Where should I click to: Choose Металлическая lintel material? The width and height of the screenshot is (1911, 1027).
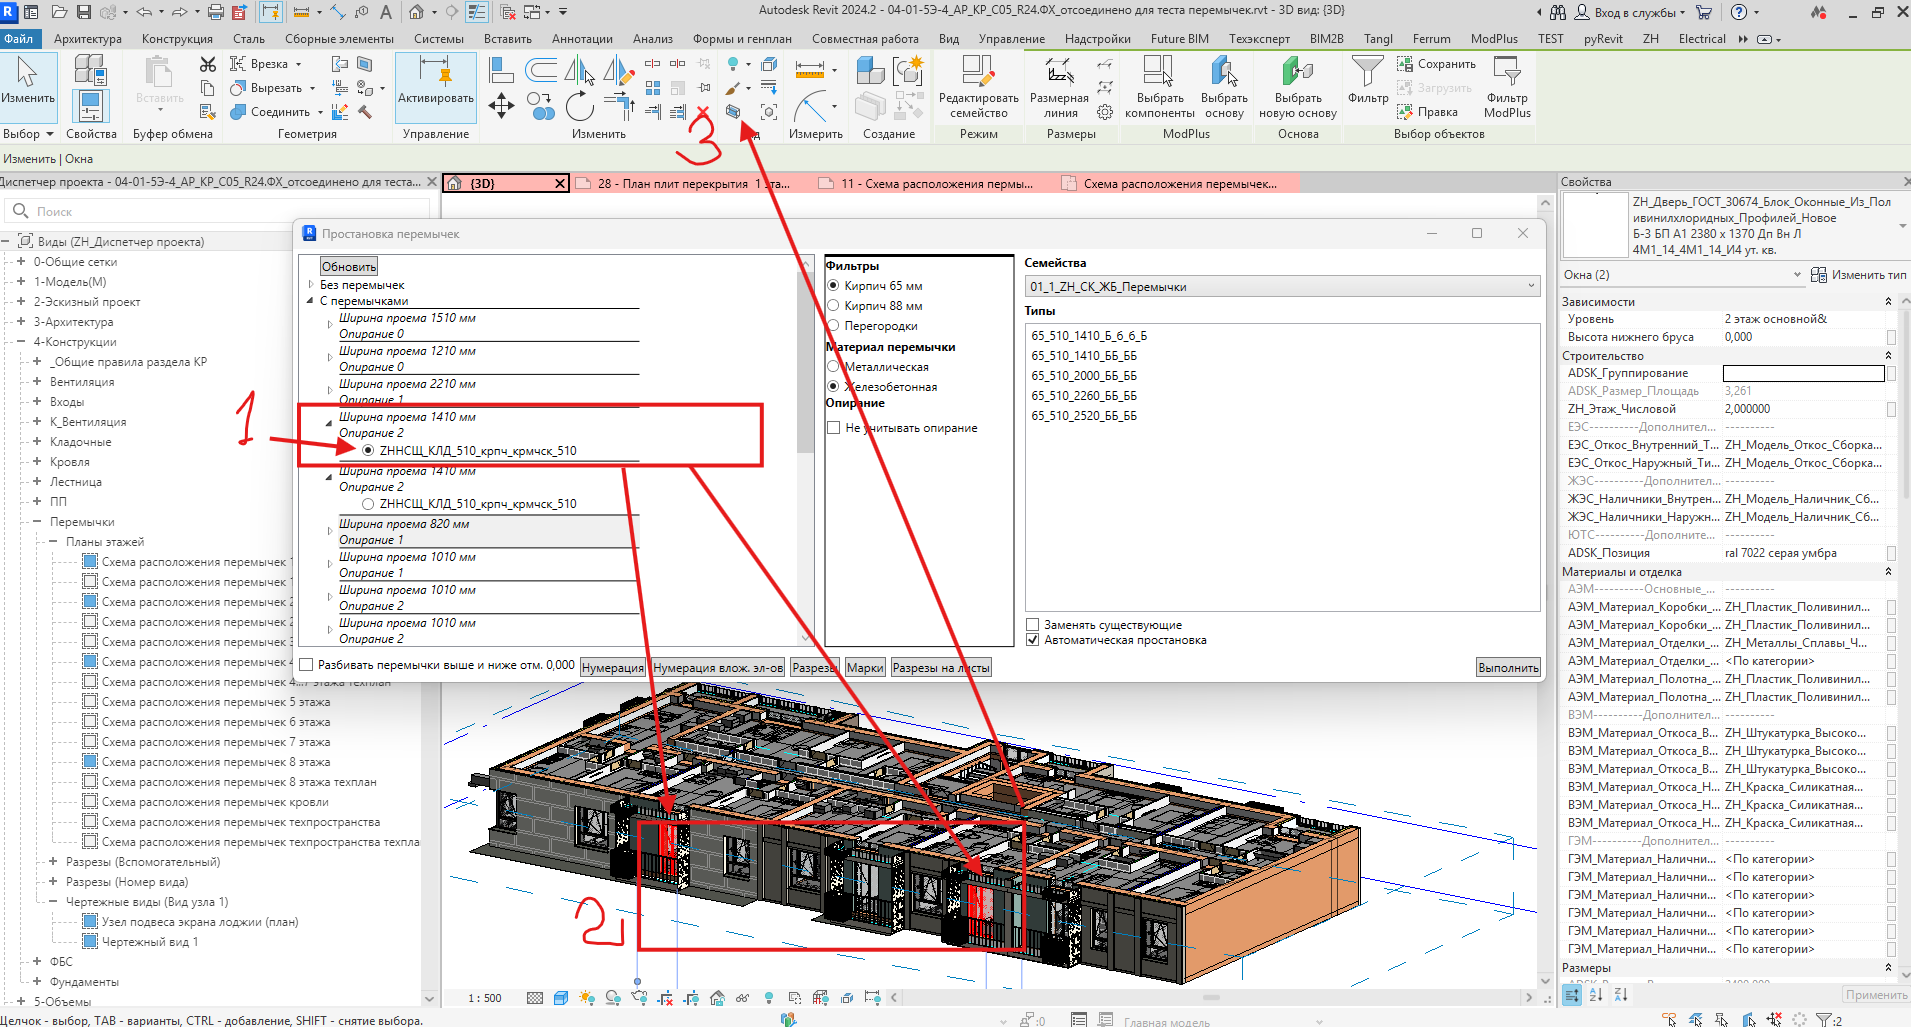click(833, 367)
